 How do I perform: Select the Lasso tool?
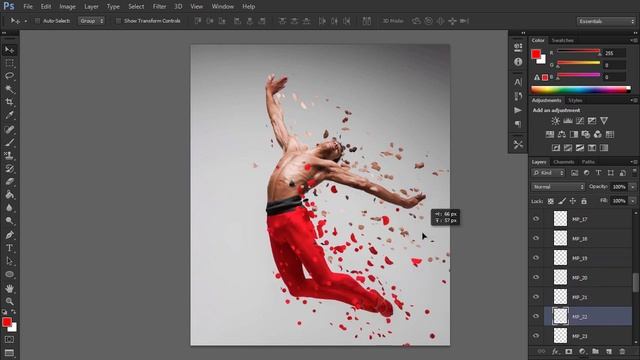pyautogui.click(x=9, y=76)
